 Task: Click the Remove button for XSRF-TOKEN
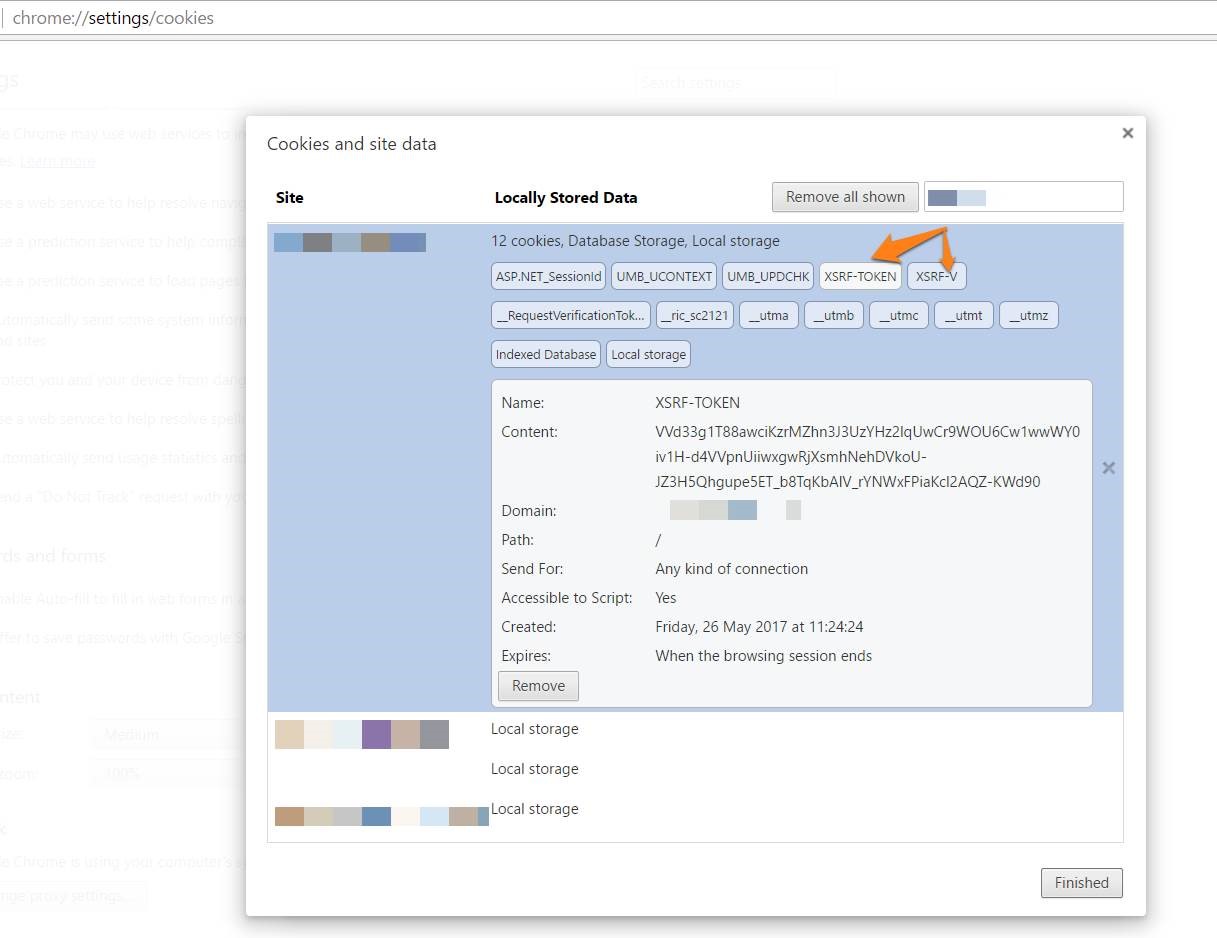538,686
